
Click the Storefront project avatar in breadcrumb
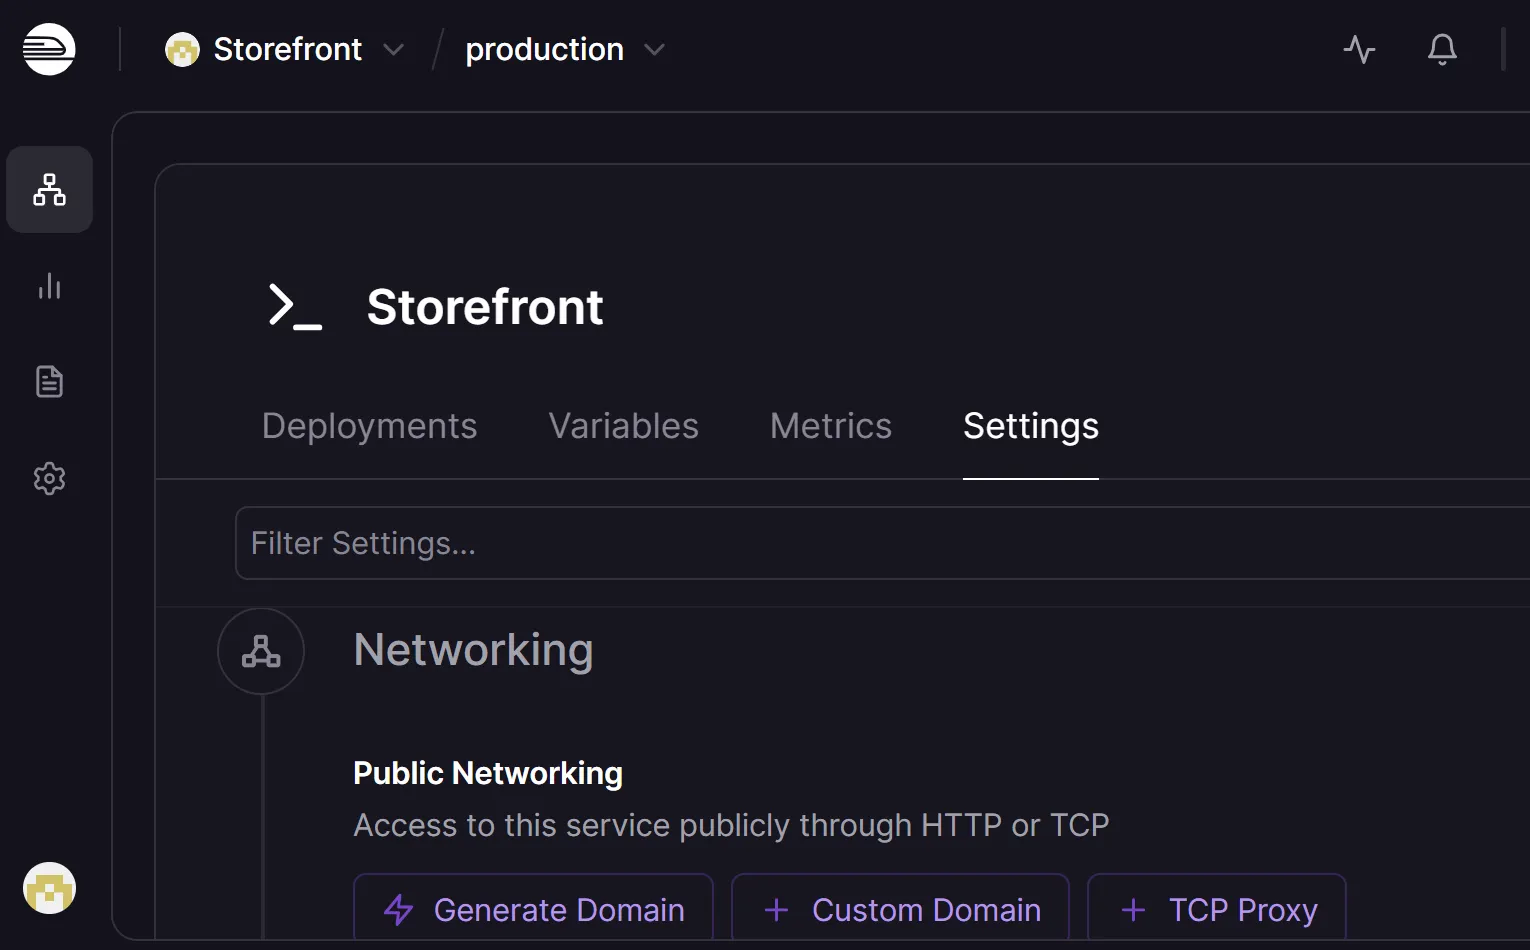182,49
